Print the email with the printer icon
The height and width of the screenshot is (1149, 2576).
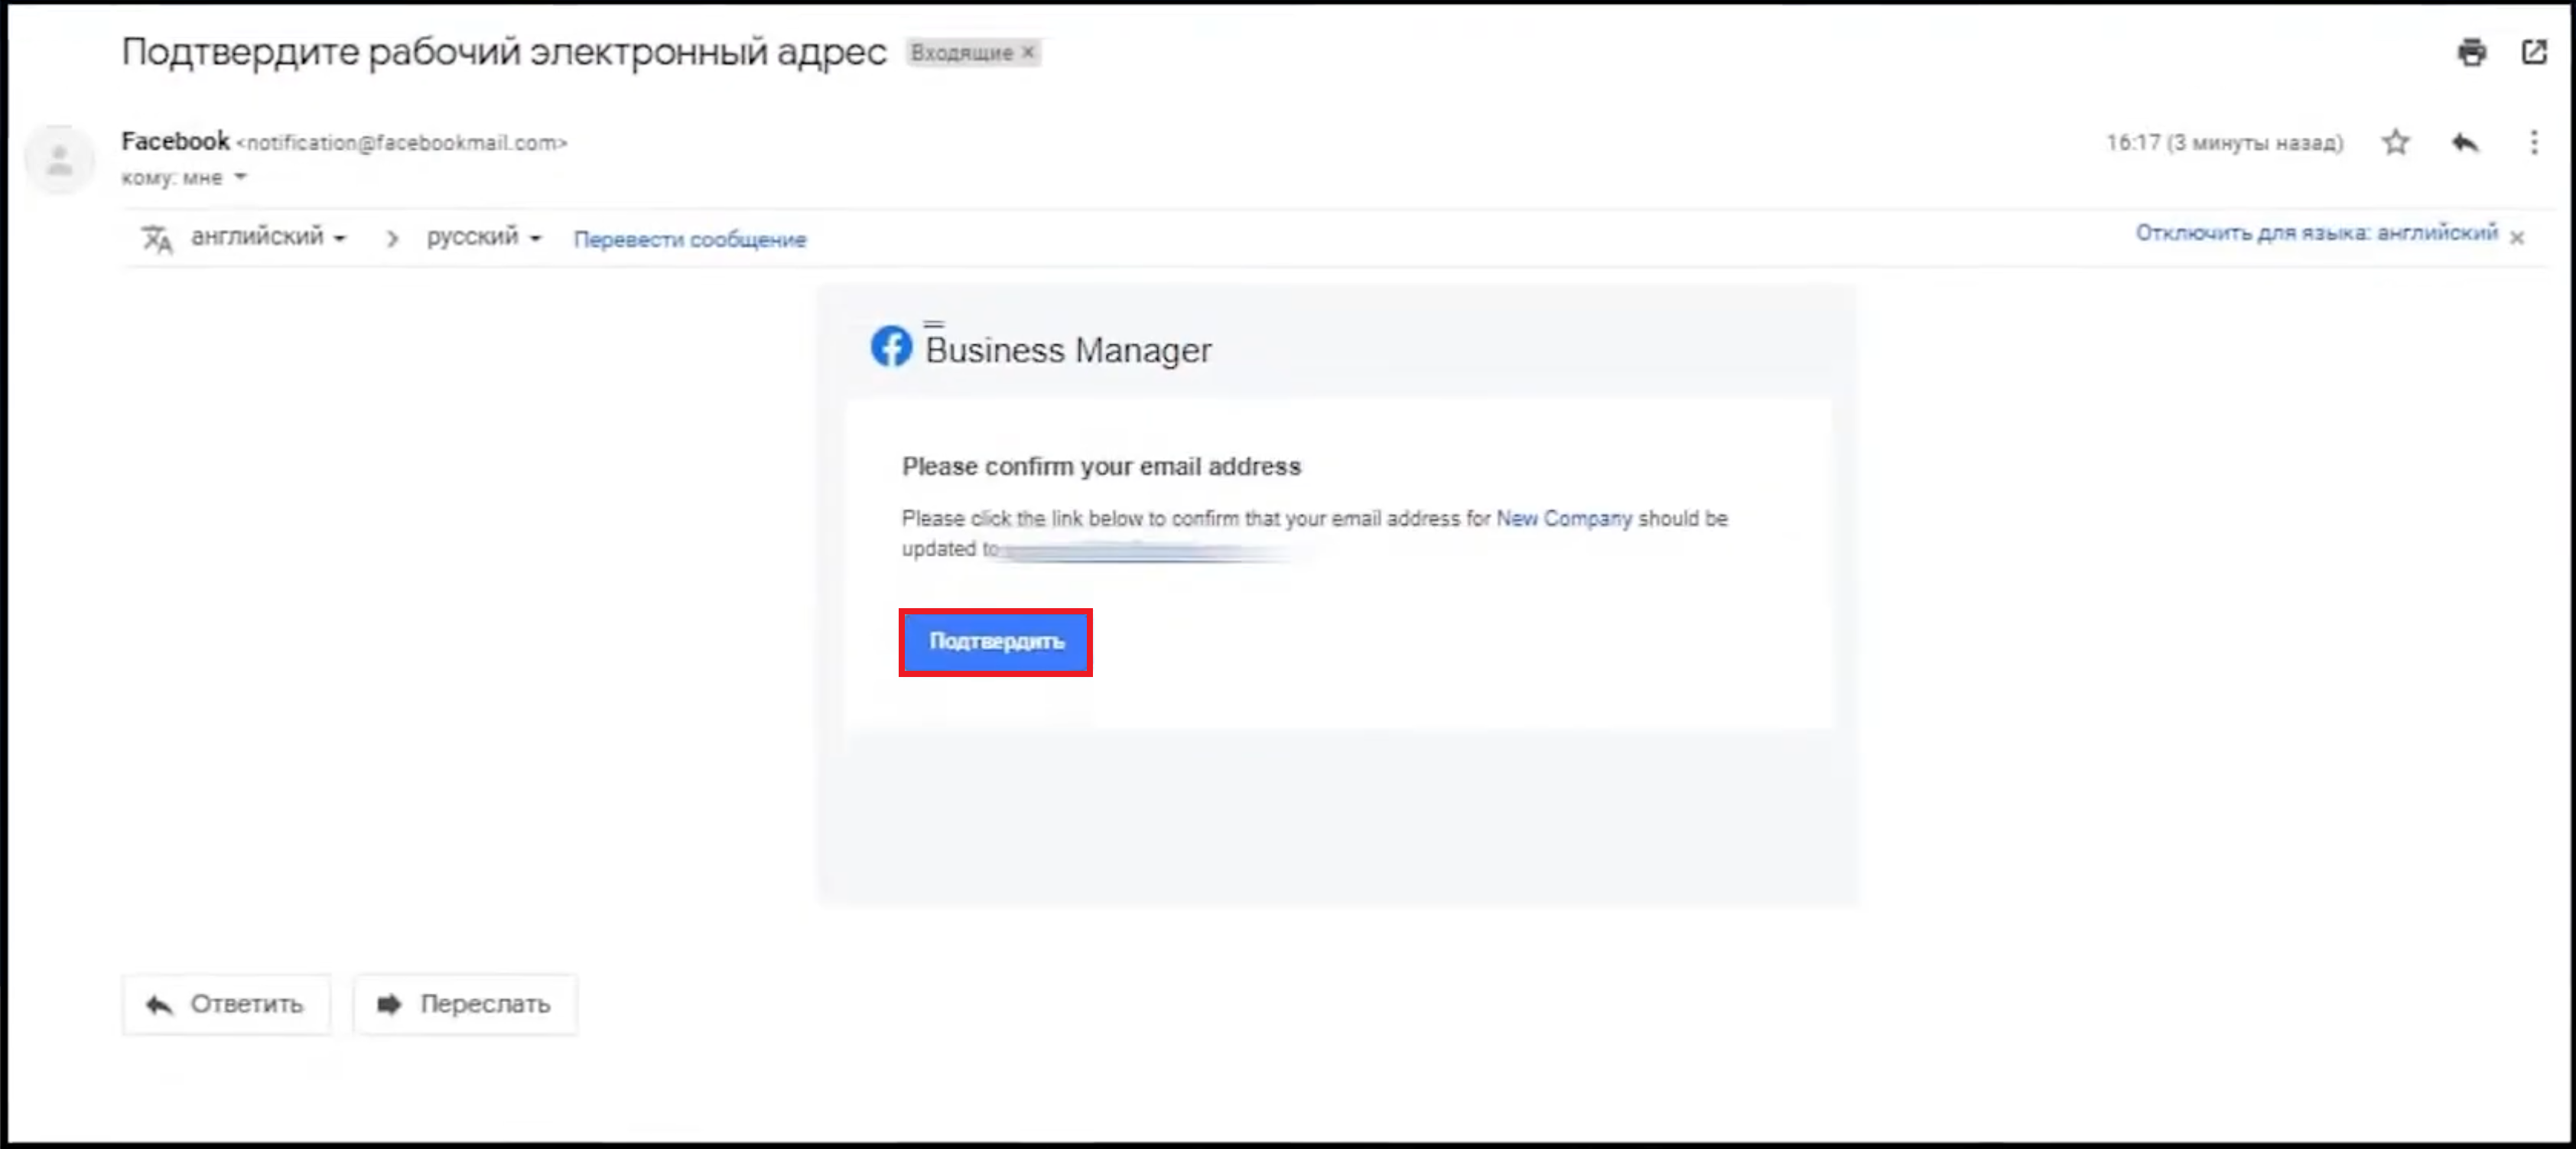pos(2471,52)
